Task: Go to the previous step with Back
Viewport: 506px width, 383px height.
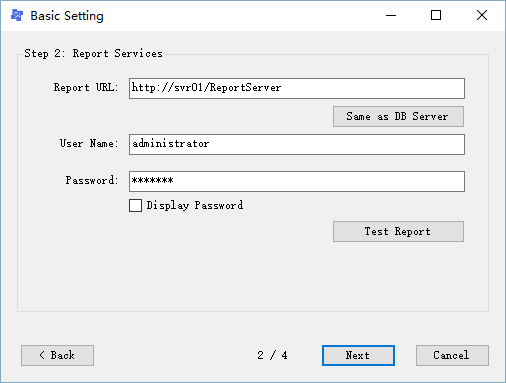Action: 57,355
